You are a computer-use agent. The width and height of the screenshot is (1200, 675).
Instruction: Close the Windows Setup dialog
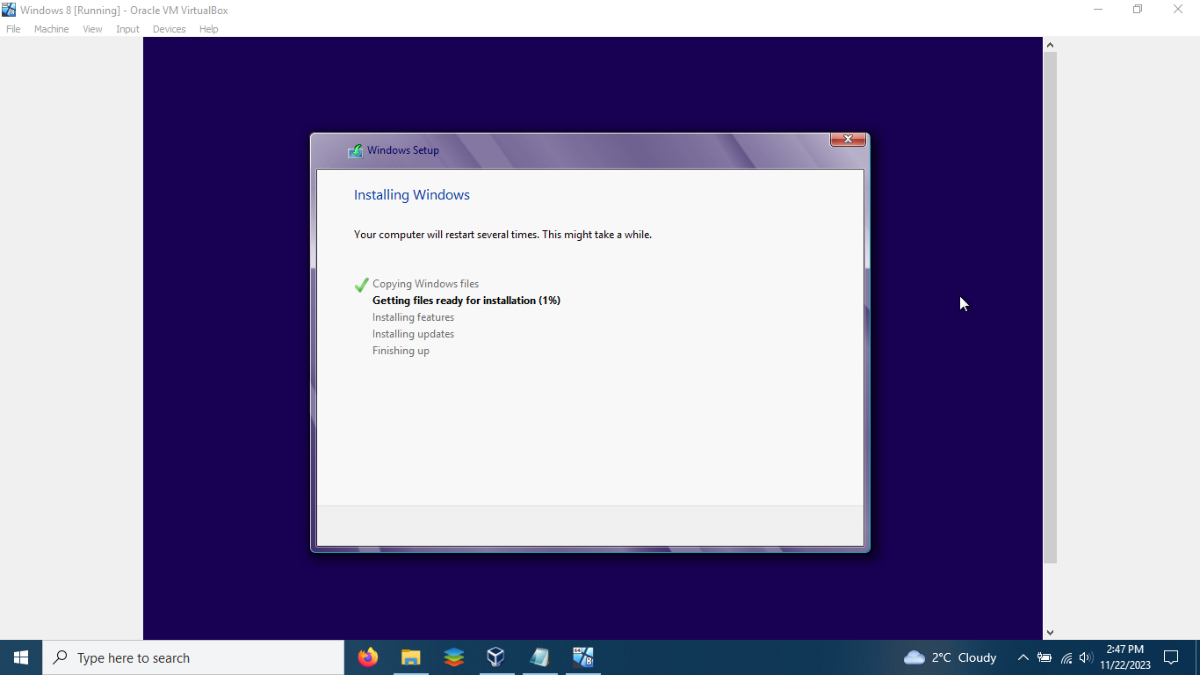coord(847,140)
